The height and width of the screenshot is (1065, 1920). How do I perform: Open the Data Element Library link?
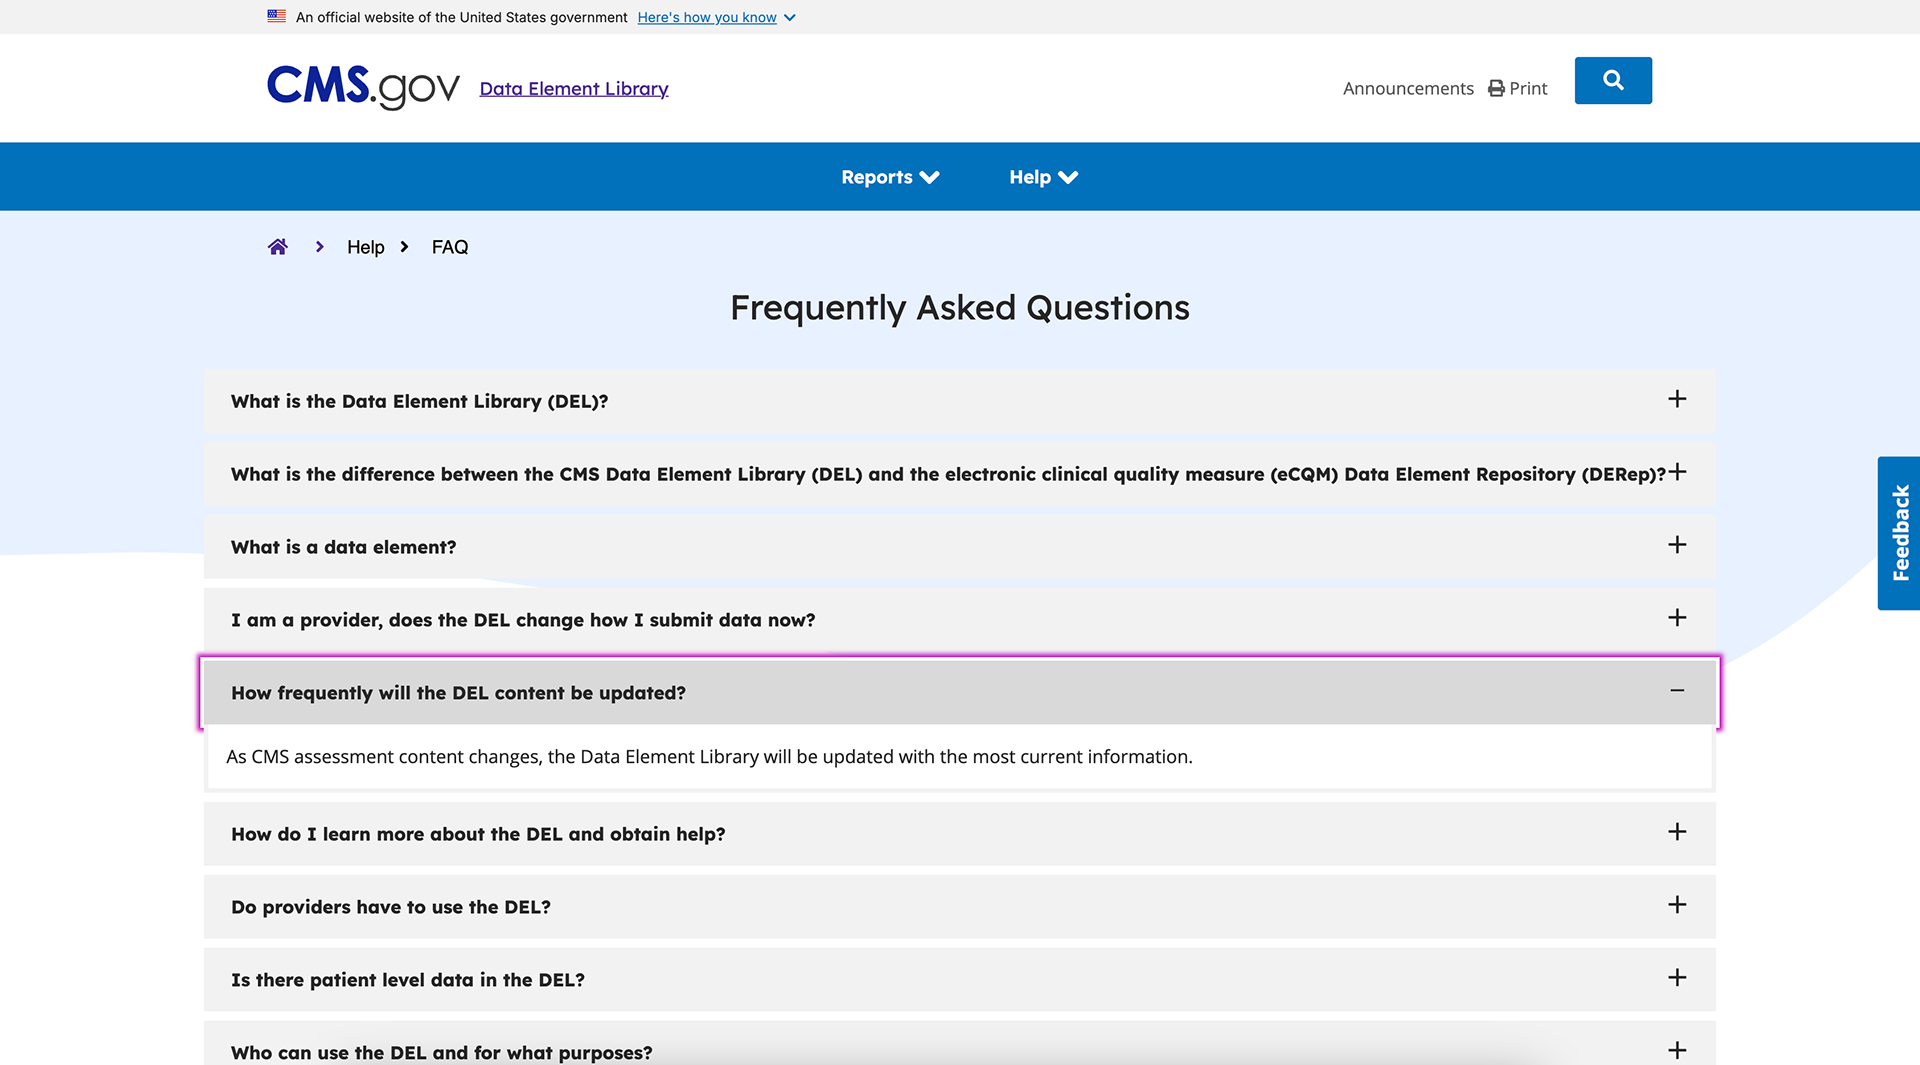pyautogui.click(x=574, y=89)
